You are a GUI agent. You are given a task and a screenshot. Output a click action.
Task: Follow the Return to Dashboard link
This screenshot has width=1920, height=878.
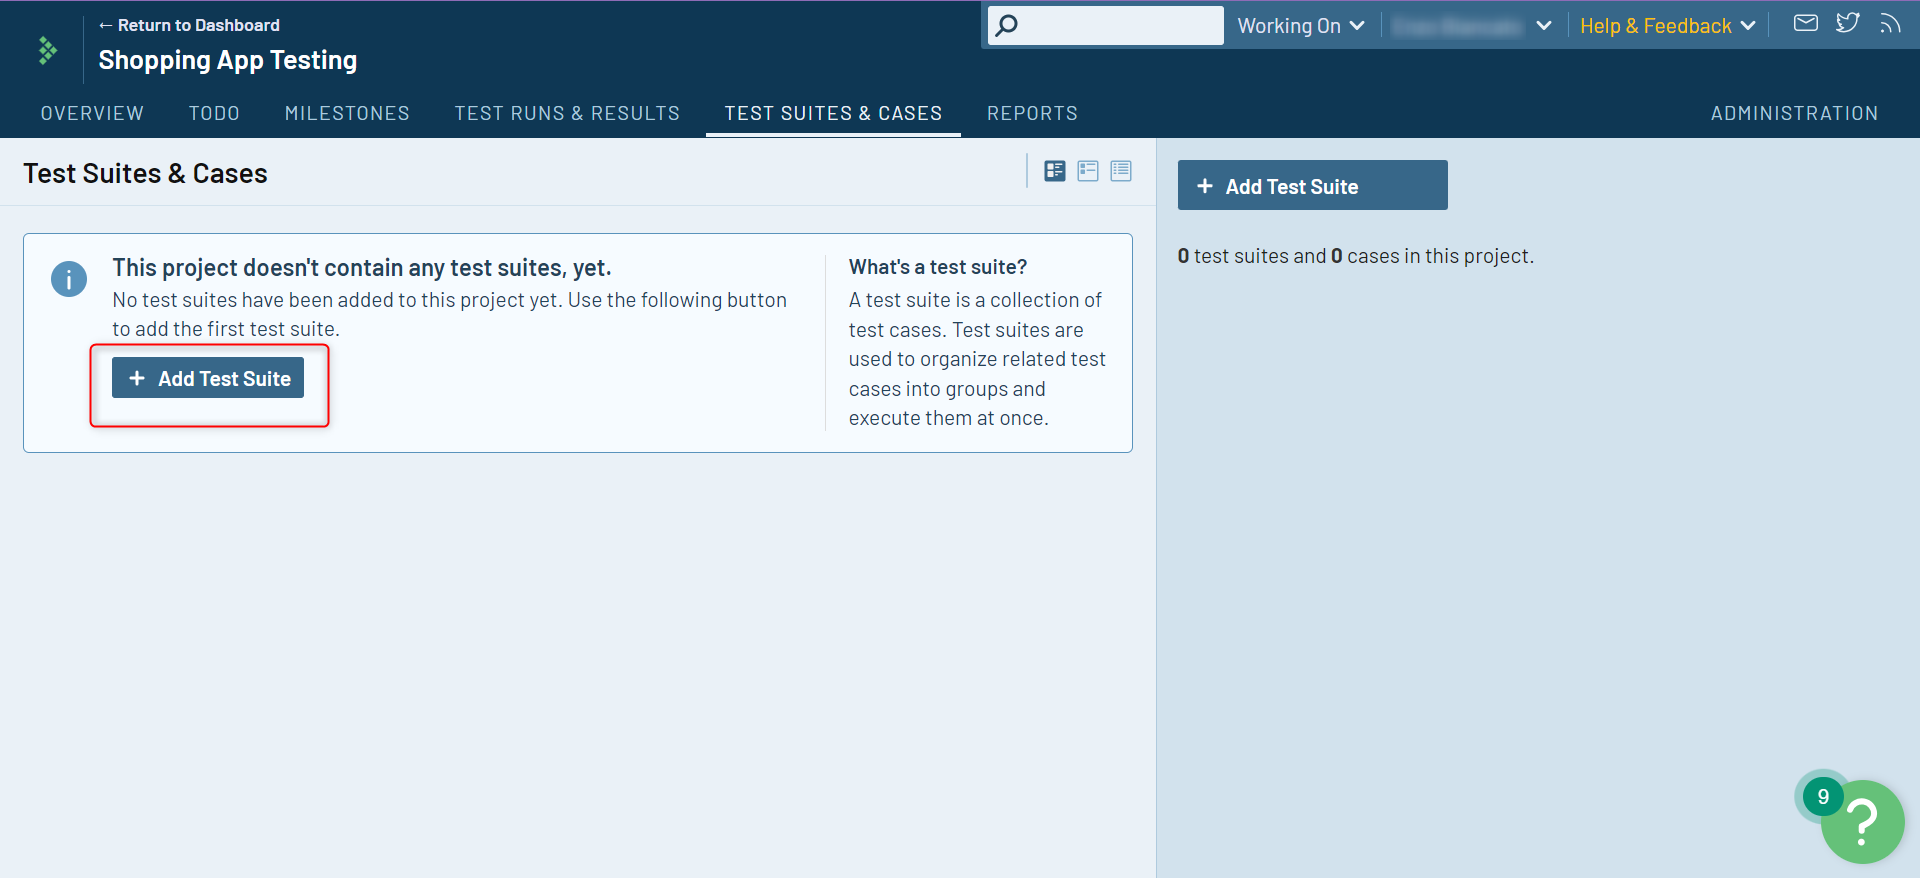pos(190,25)
